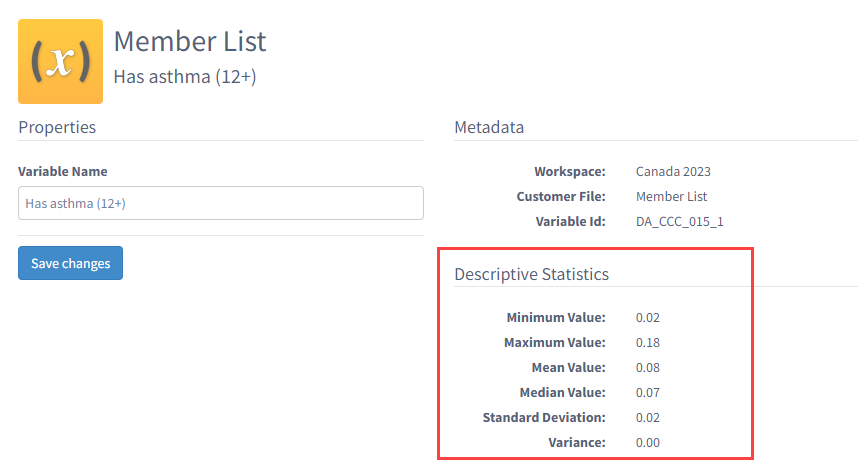The height and width of the screenshot is (460, 858).
Task: Click the Variable Name input field
Action: tap(221, 203)
